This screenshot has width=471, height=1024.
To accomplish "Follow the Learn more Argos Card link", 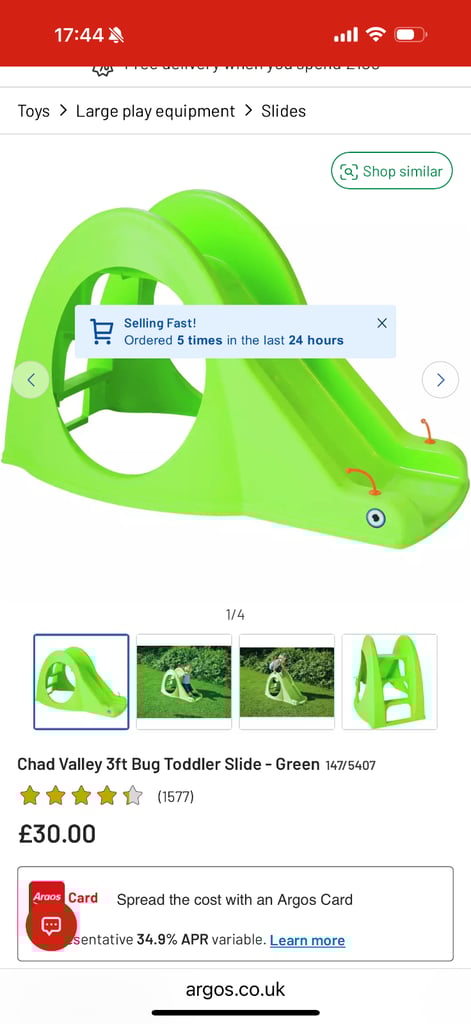I will click(307, 940).
